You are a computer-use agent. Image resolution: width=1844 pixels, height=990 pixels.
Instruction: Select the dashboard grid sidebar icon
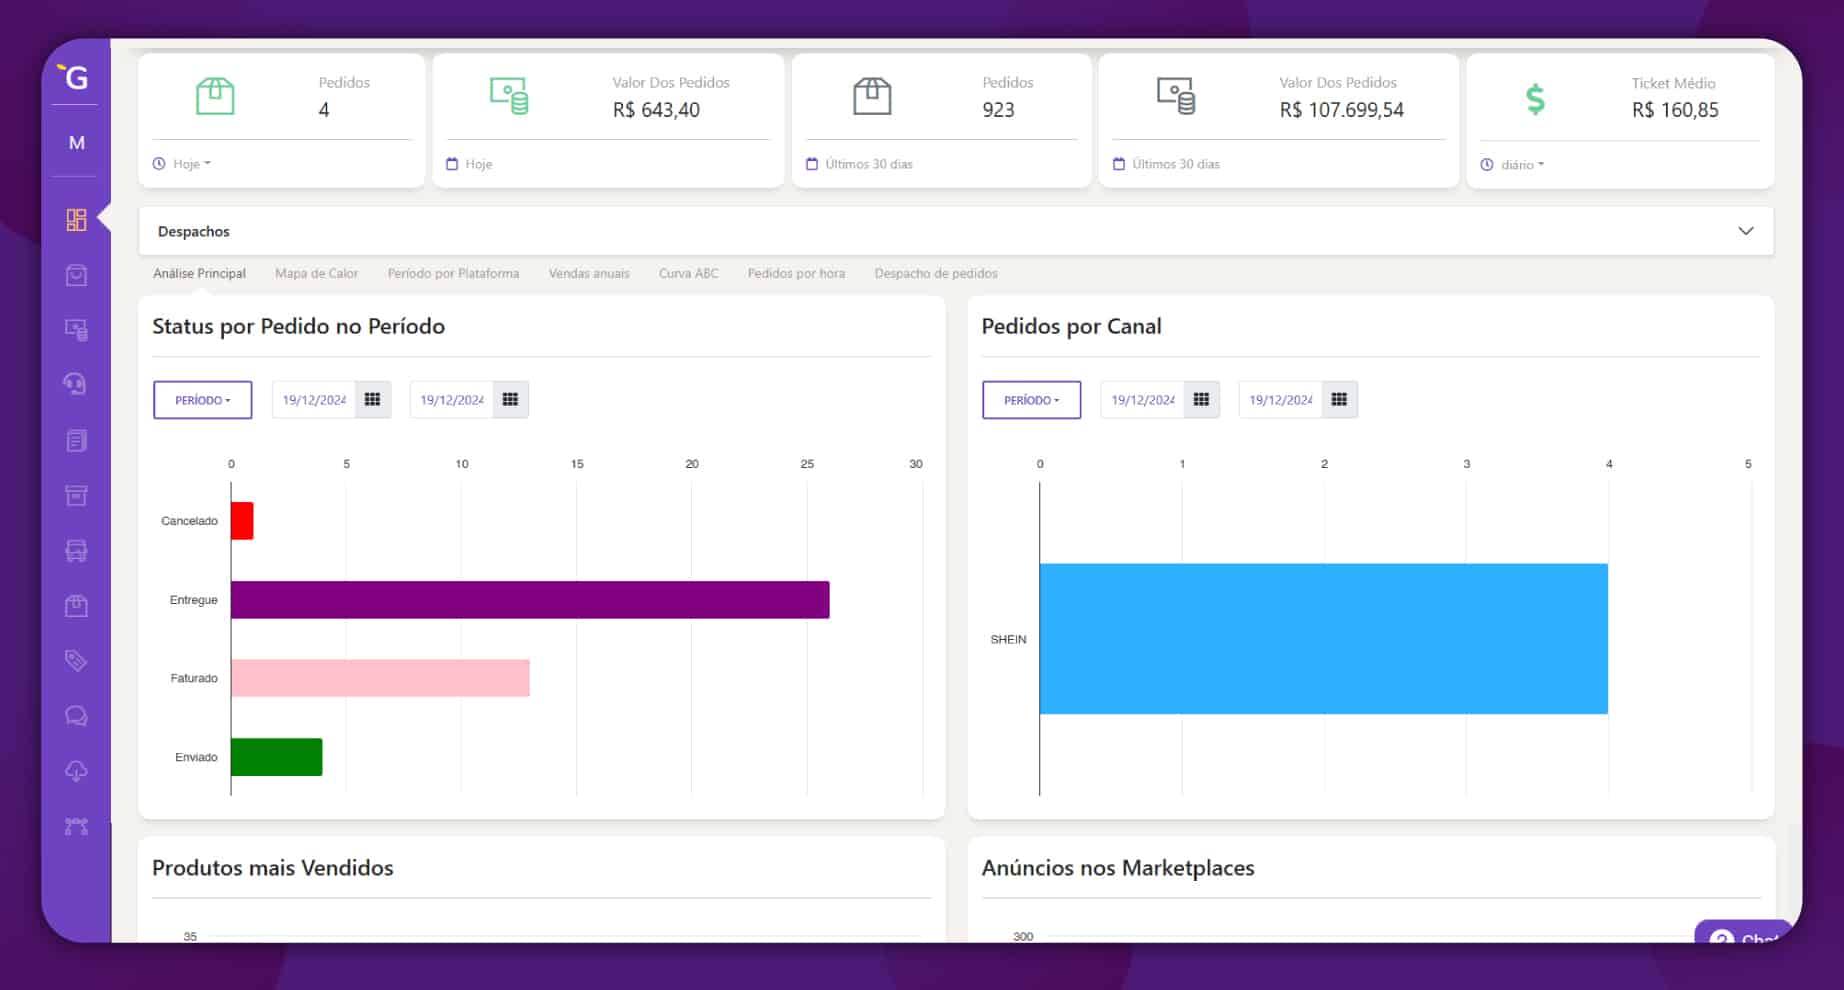pos(76,220)
